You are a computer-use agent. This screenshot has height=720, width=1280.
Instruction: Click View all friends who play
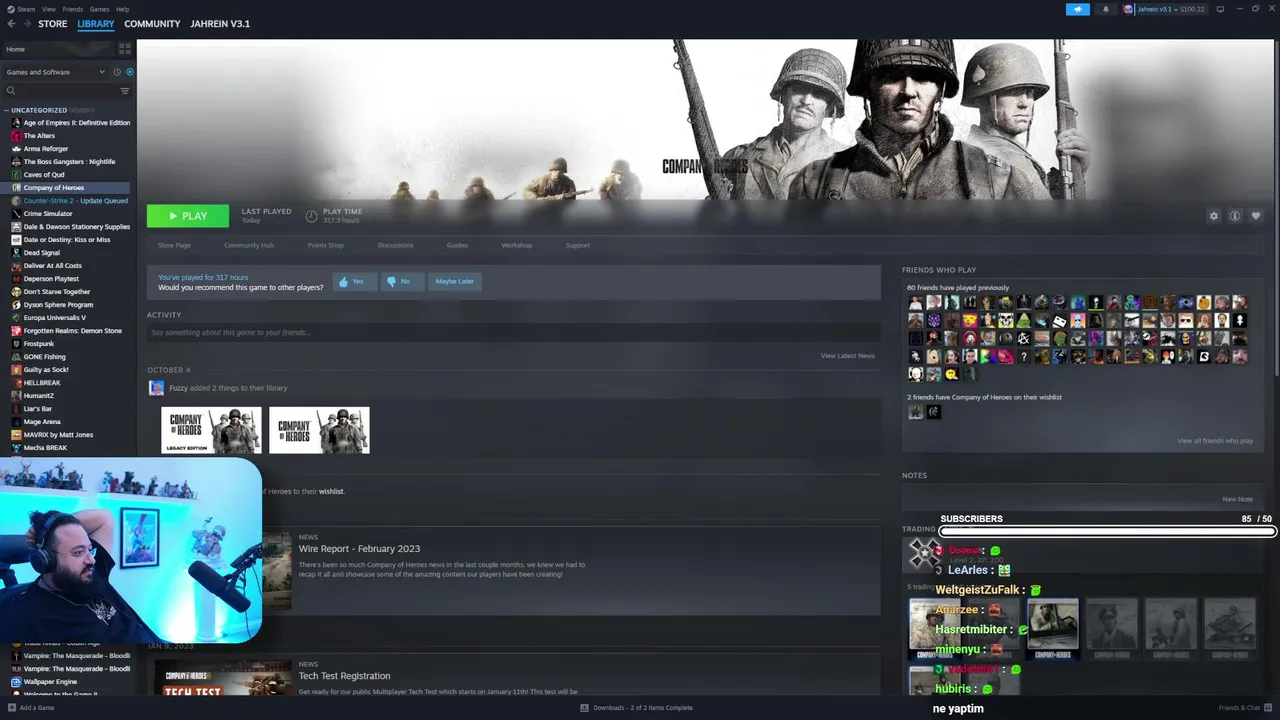pyautogui.click(x=1215, y=441)
